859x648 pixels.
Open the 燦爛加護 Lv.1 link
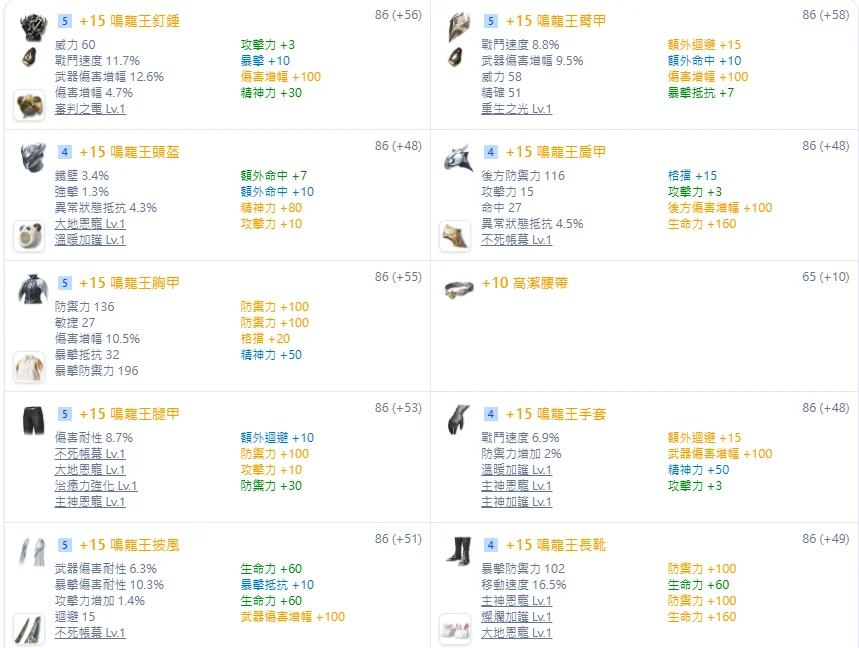[x=516, y=617]
